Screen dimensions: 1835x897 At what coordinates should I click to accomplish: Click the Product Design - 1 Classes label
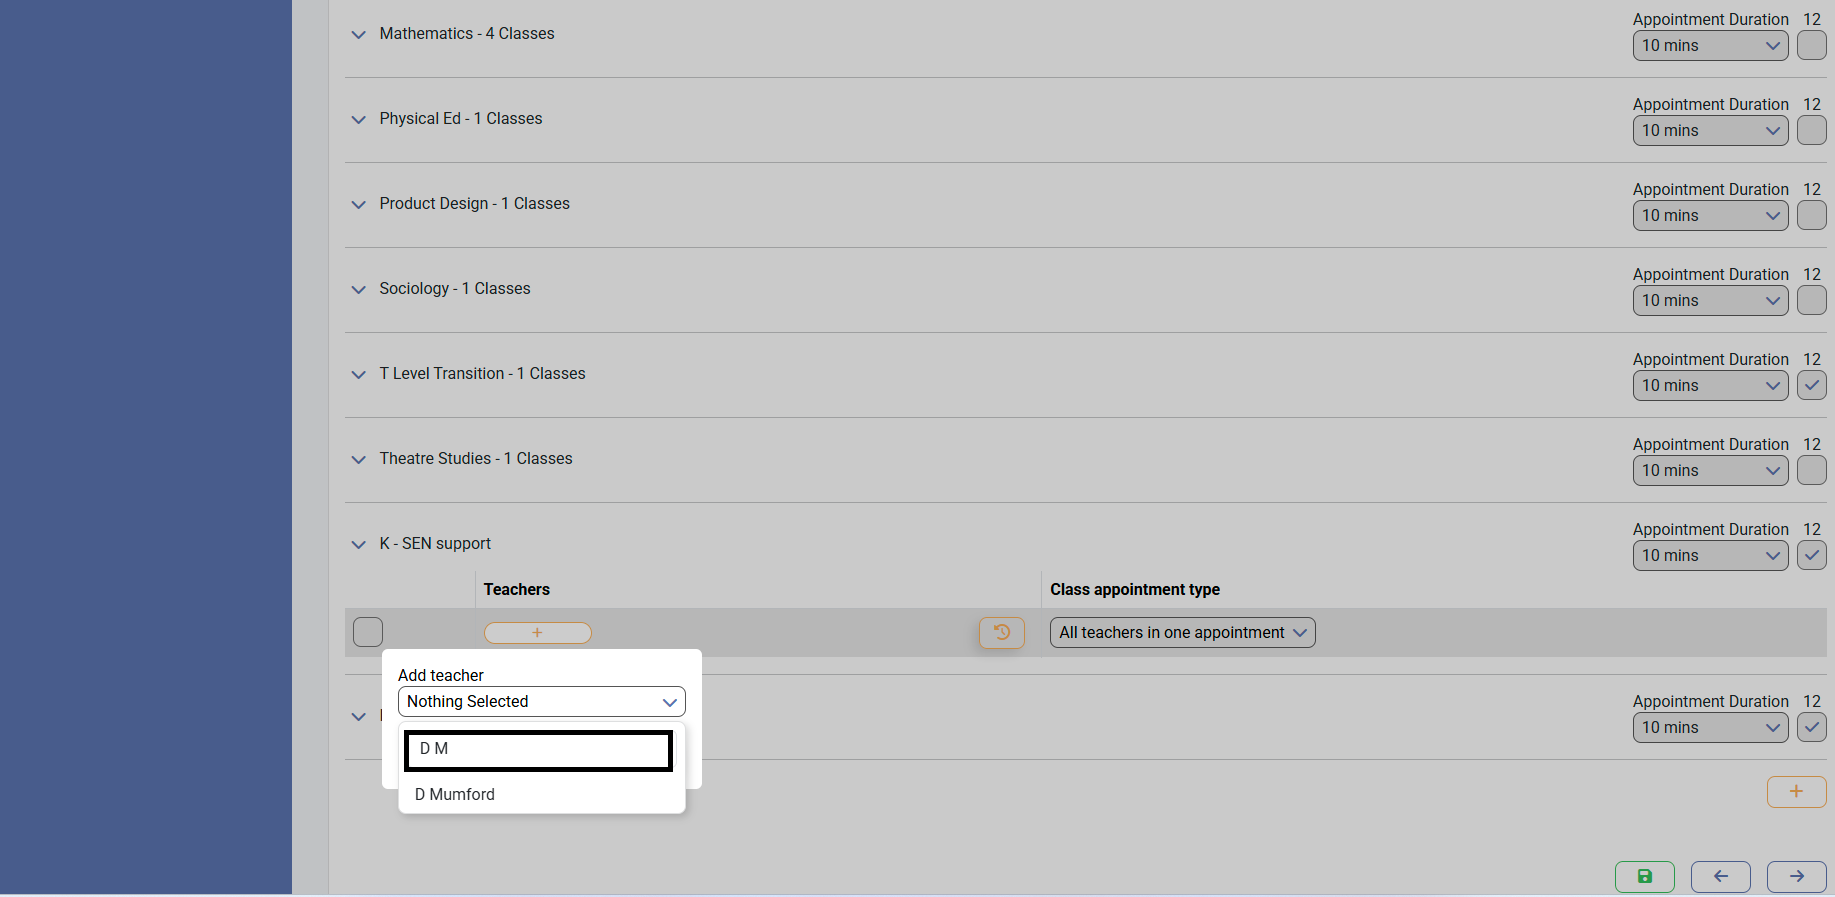(x=474, y=203)
